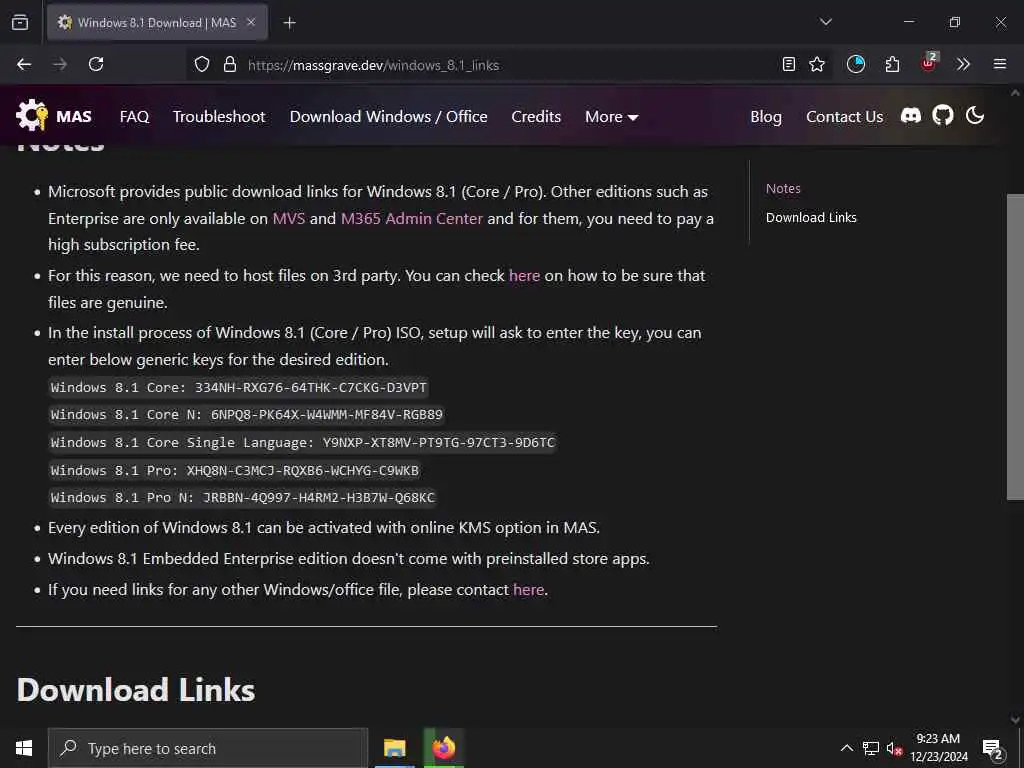Open the extensions puzzle icon
1024x768 pixels.
click(892, 64)
